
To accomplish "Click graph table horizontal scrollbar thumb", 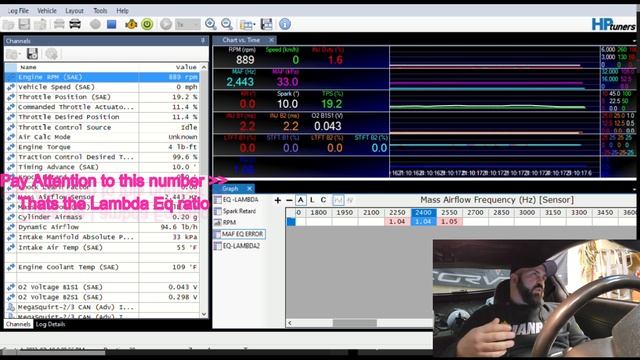I will [x=354, y=323].
